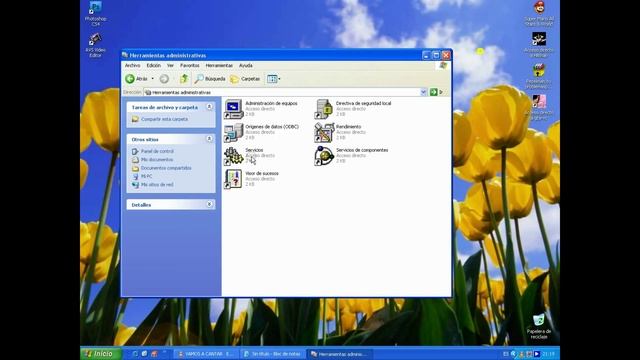Click the blue play icon in tray
The height and width of the screenshot is (360, 640).
coord(537,354)
